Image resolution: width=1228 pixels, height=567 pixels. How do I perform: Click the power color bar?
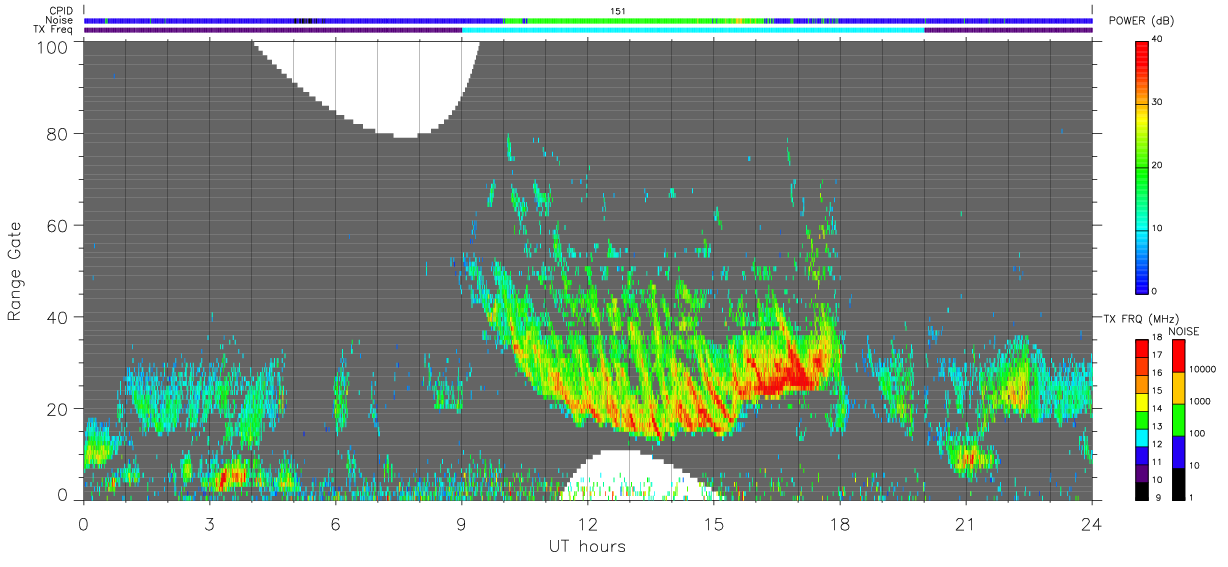1142,166
